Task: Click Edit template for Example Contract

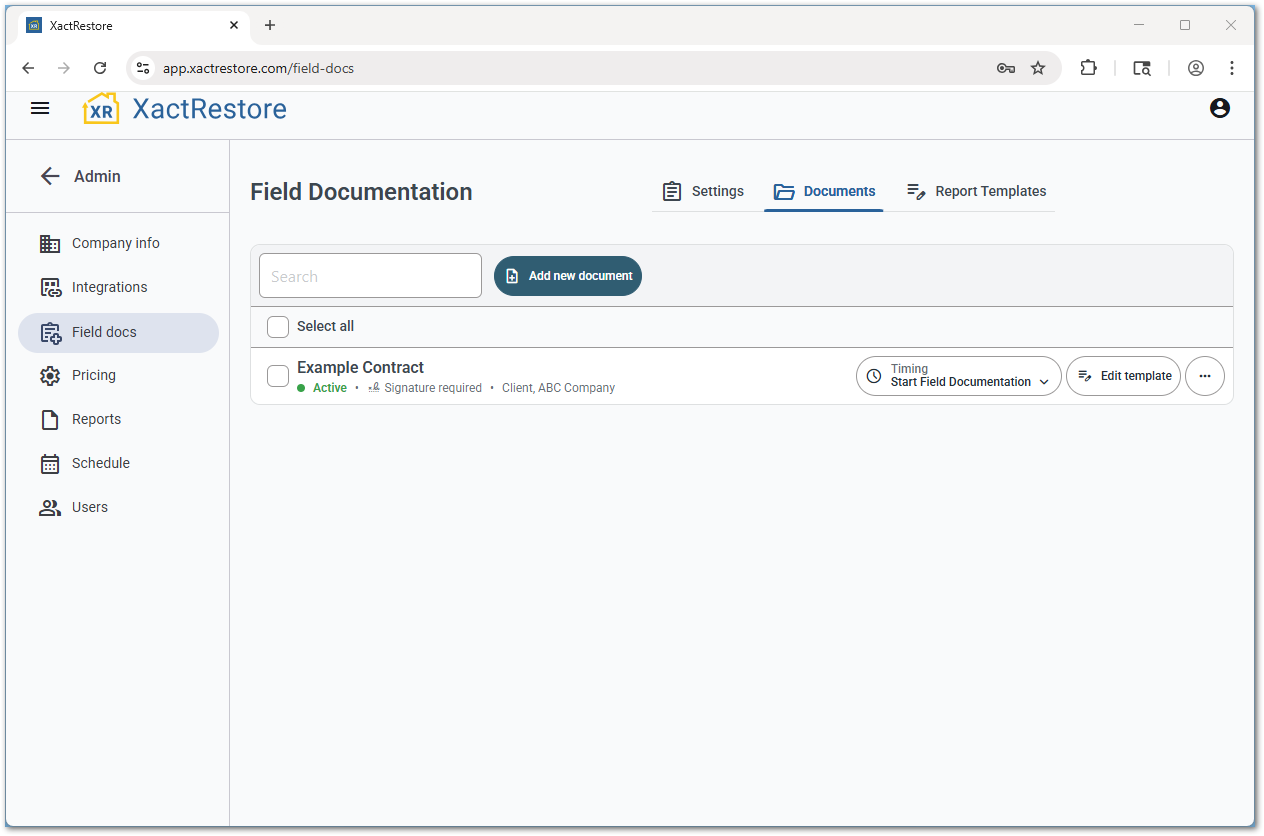Action: pyautogui.click(x=1123, y=376)
